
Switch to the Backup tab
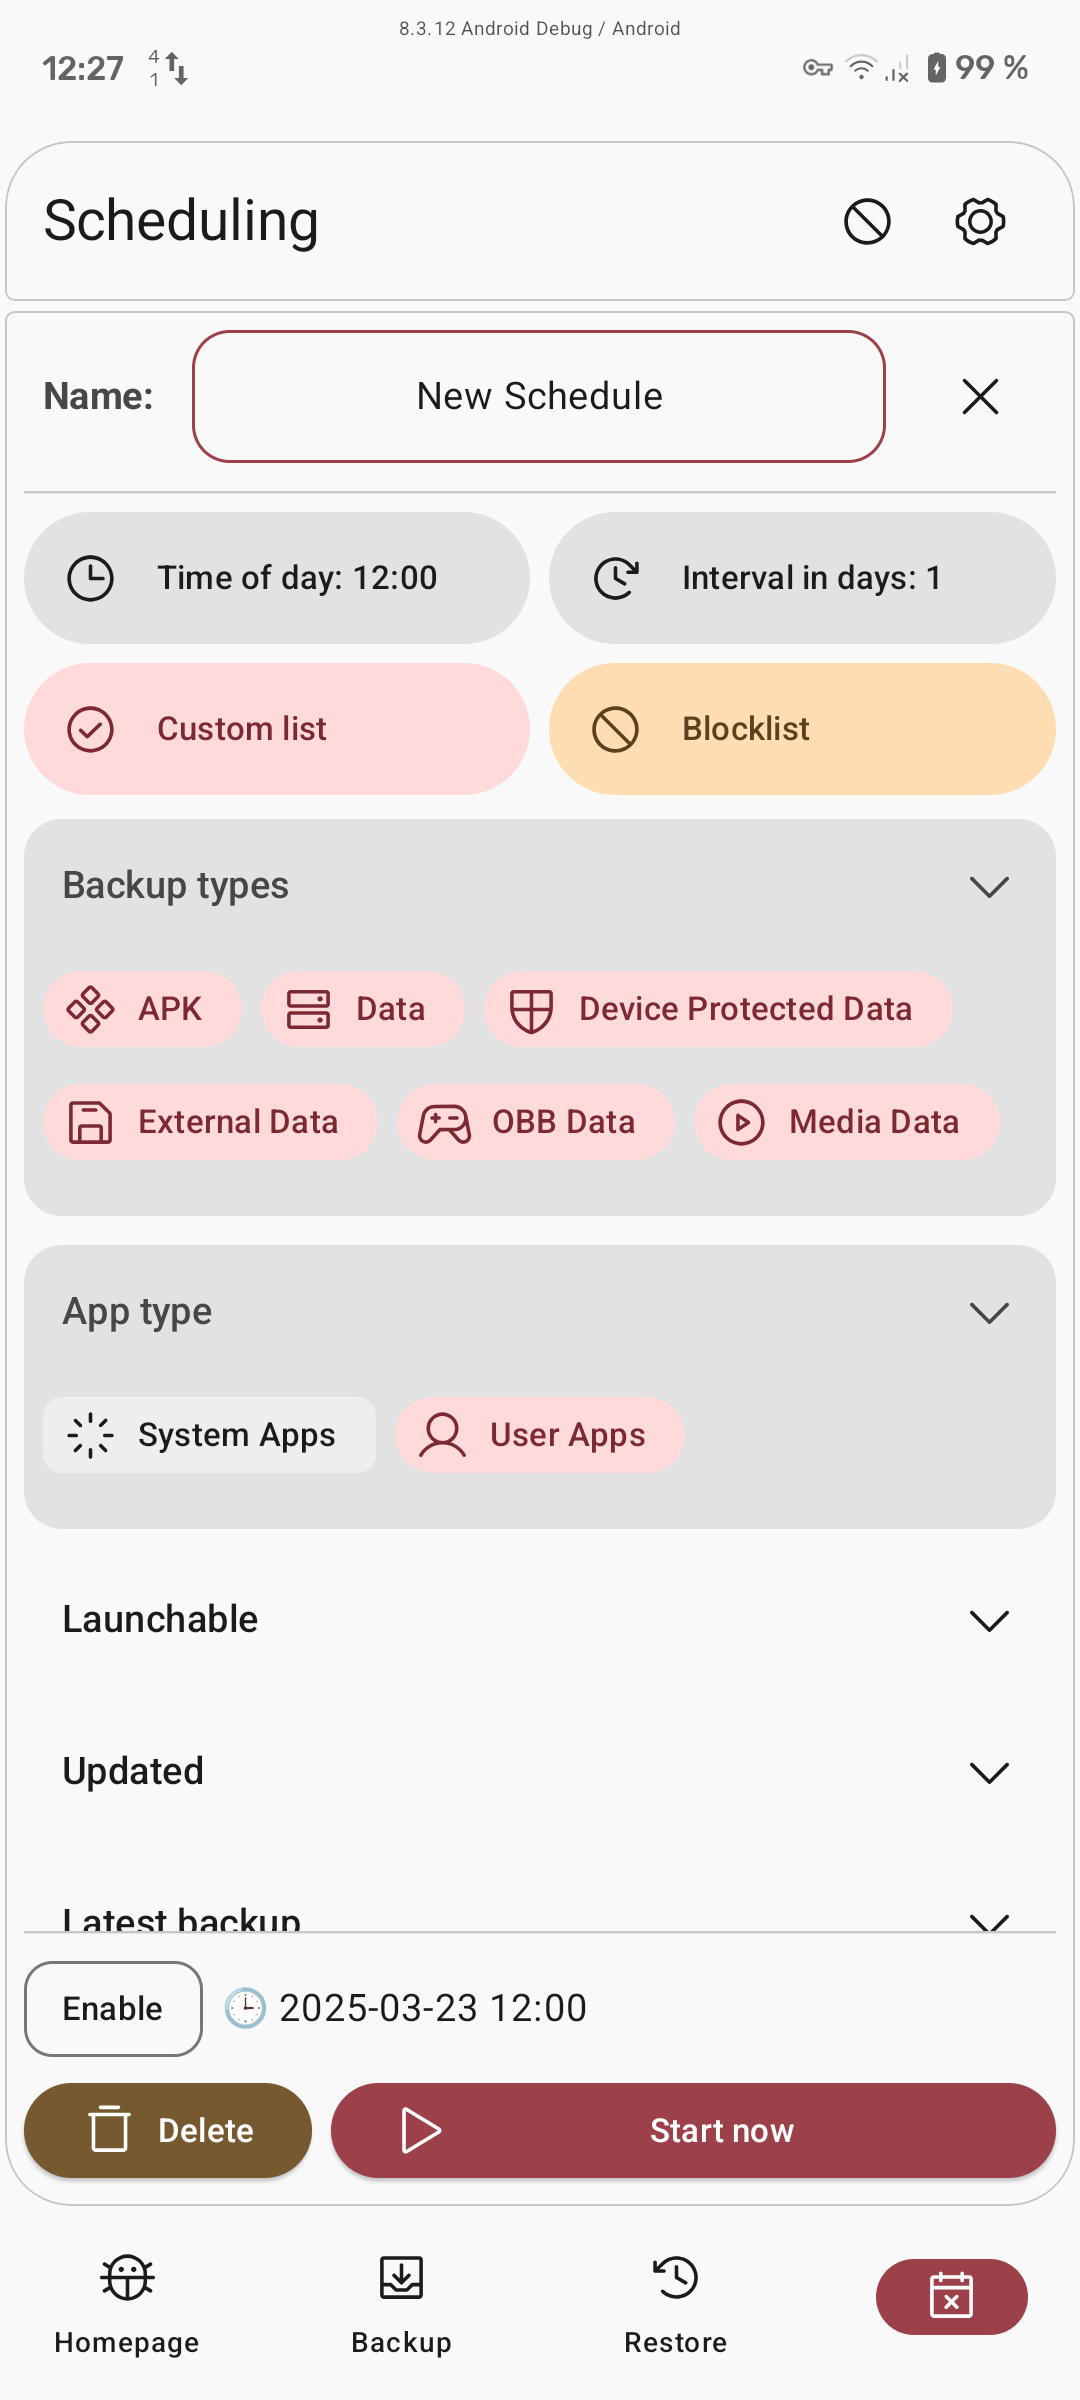[401, 2298]
